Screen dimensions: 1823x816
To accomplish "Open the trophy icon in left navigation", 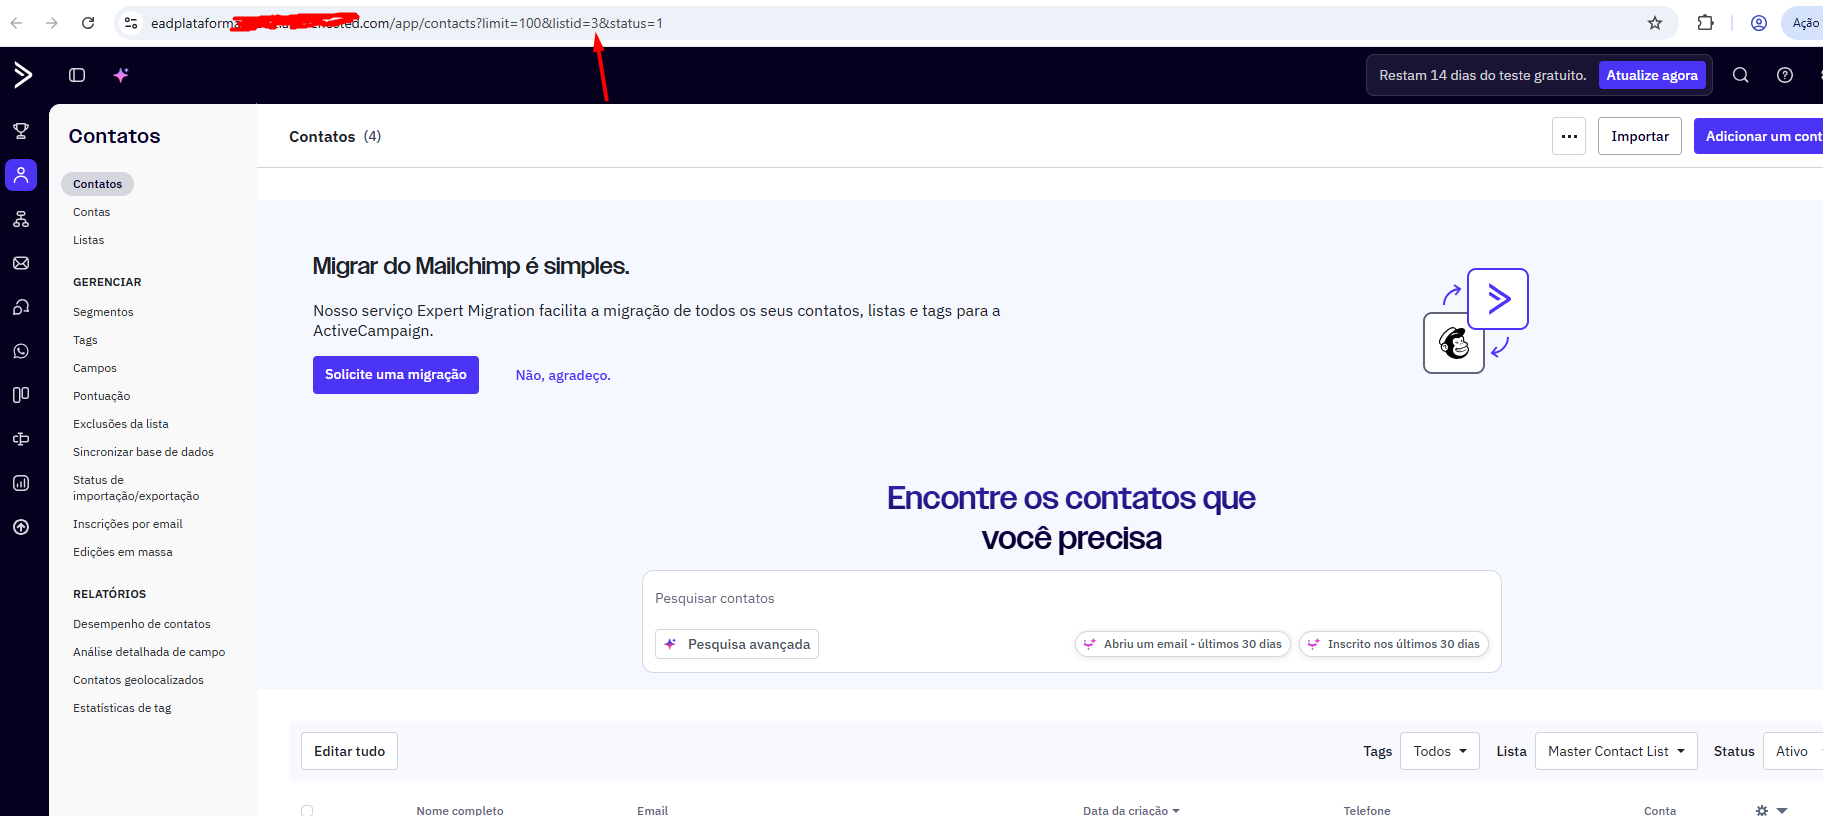I will click(x=21, y=131).
